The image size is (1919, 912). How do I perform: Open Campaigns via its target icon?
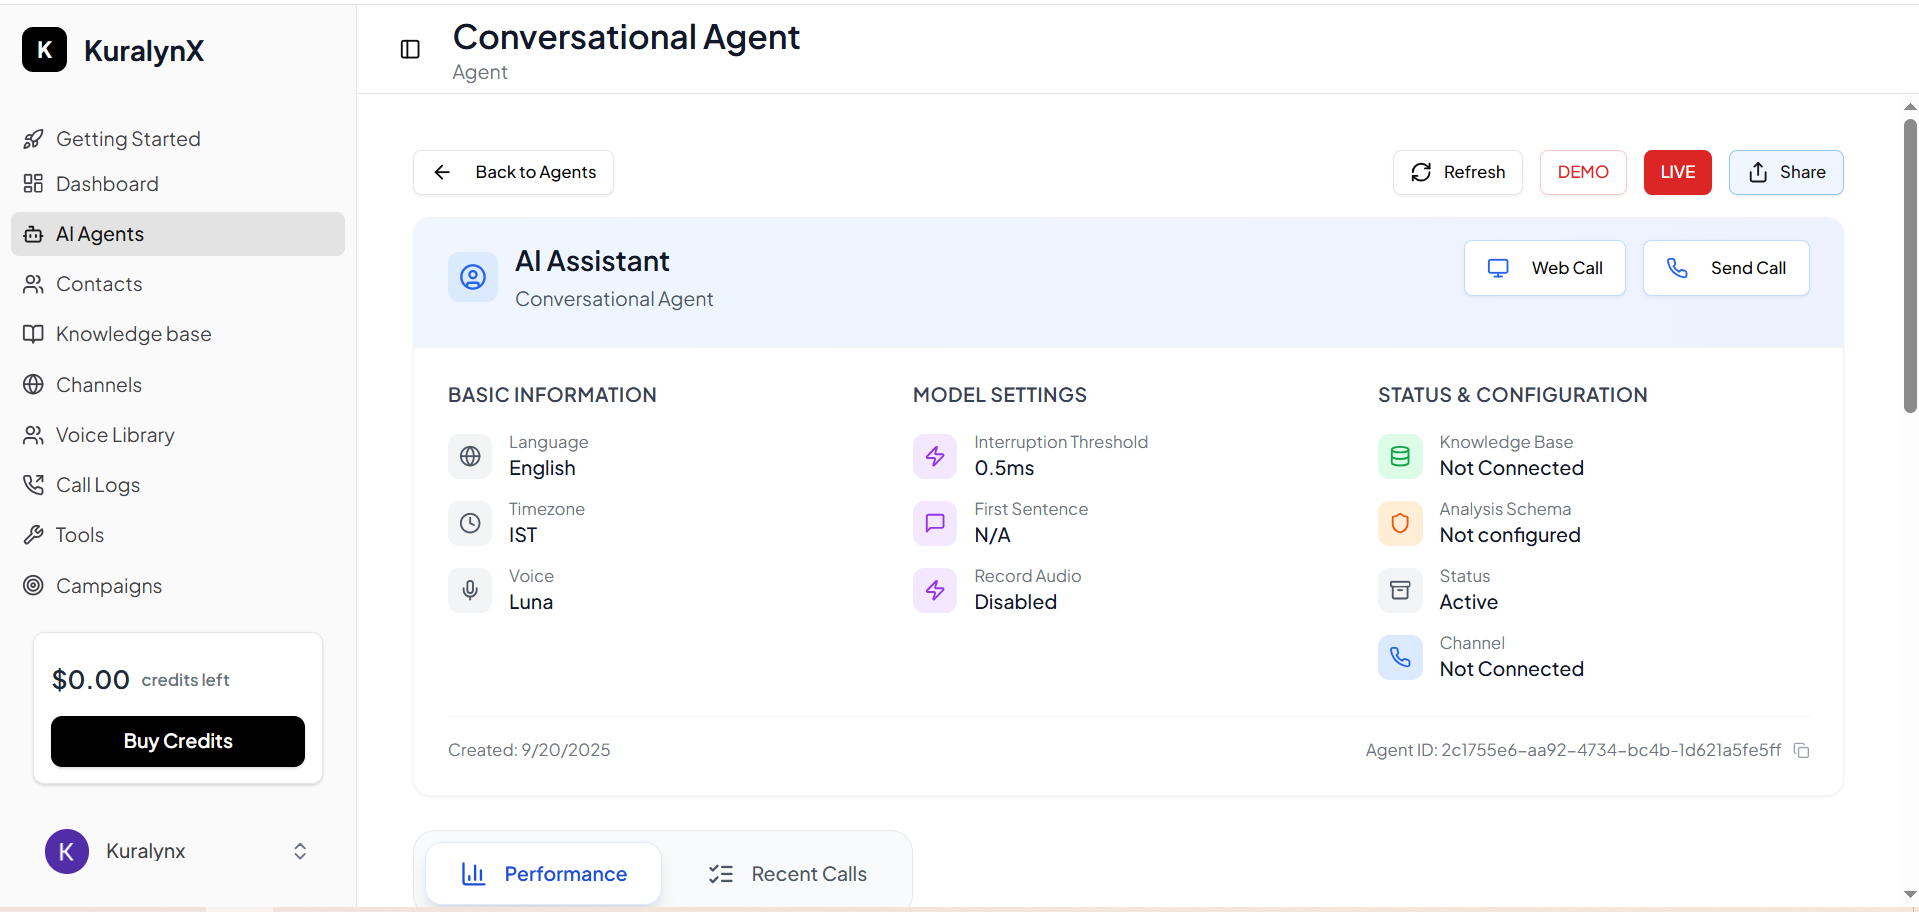33,586
